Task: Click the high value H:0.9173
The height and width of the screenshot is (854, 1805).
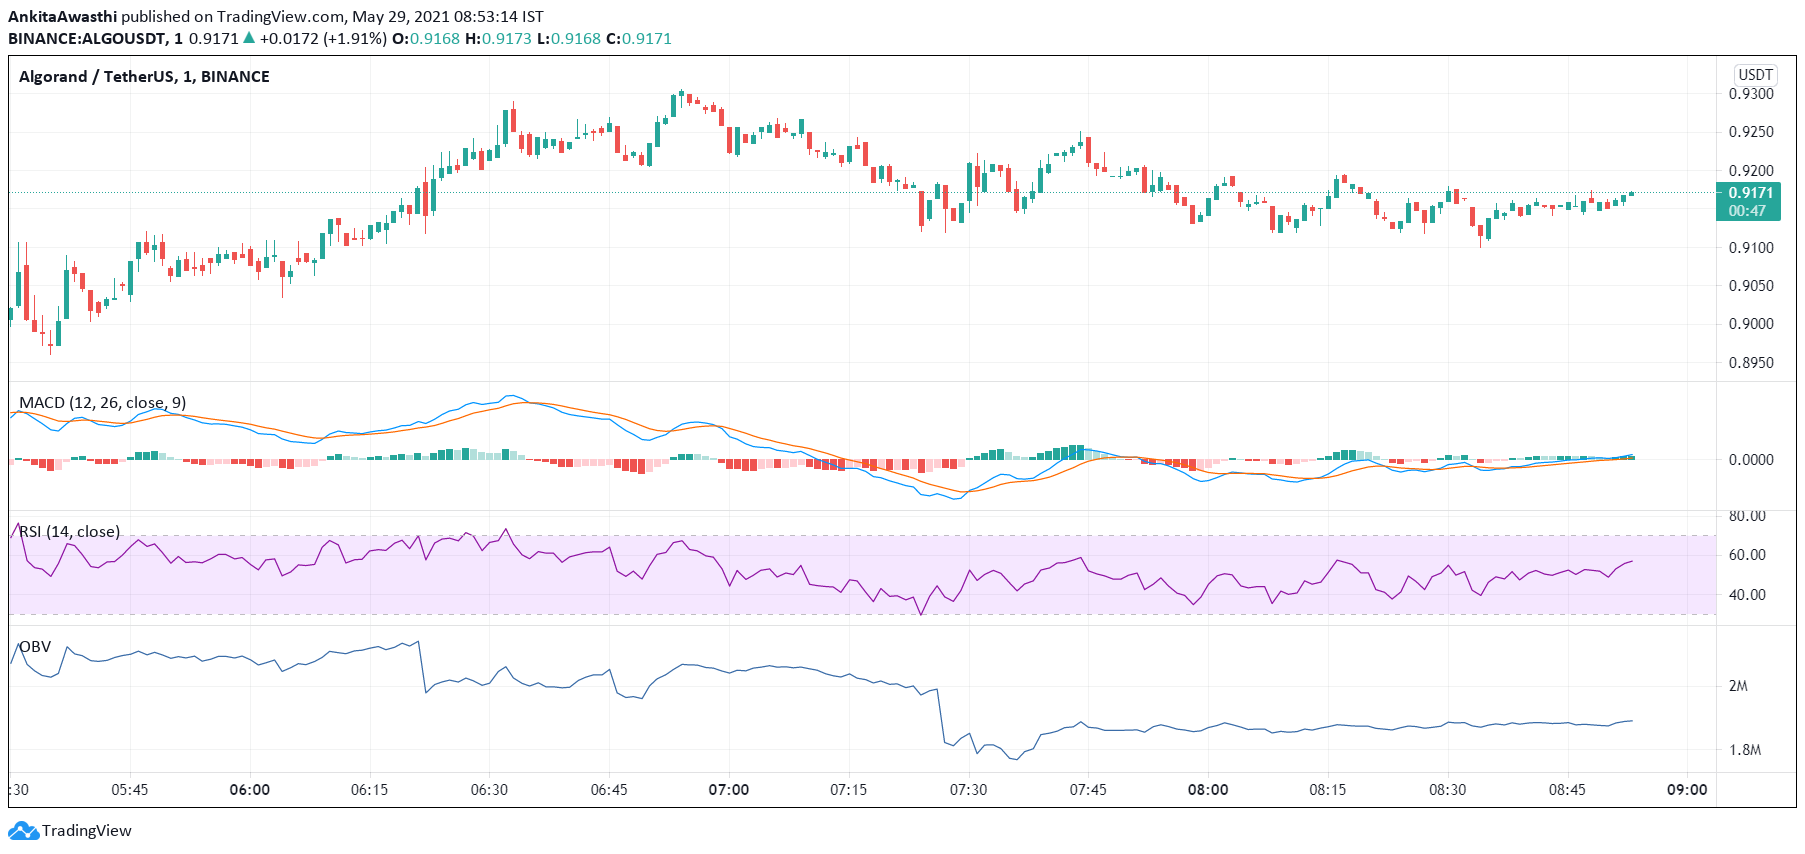Action: [498, 39]
